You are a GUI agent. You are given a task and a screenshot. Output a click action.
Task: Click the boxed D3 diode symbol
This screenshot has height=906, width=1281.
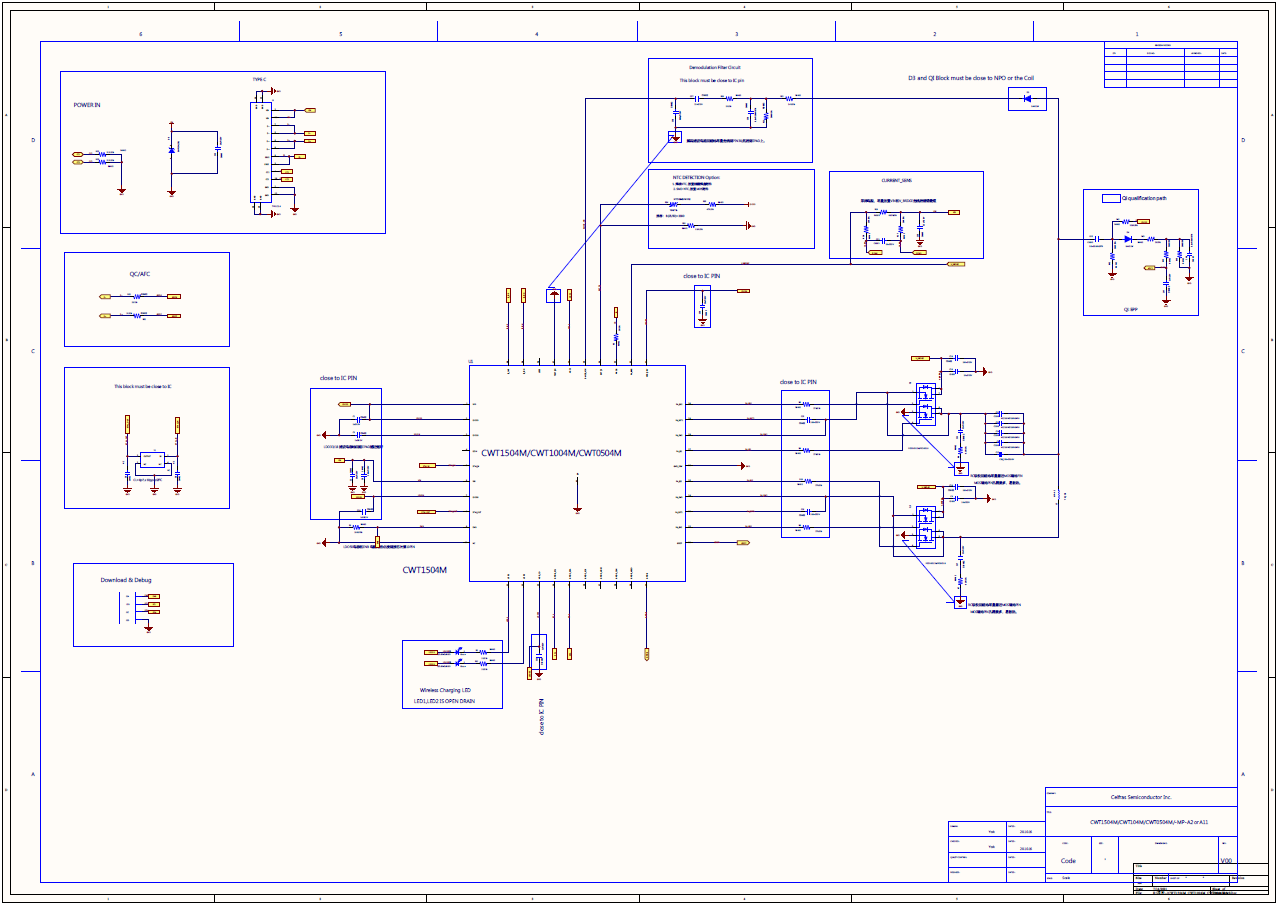(1027, 99)
